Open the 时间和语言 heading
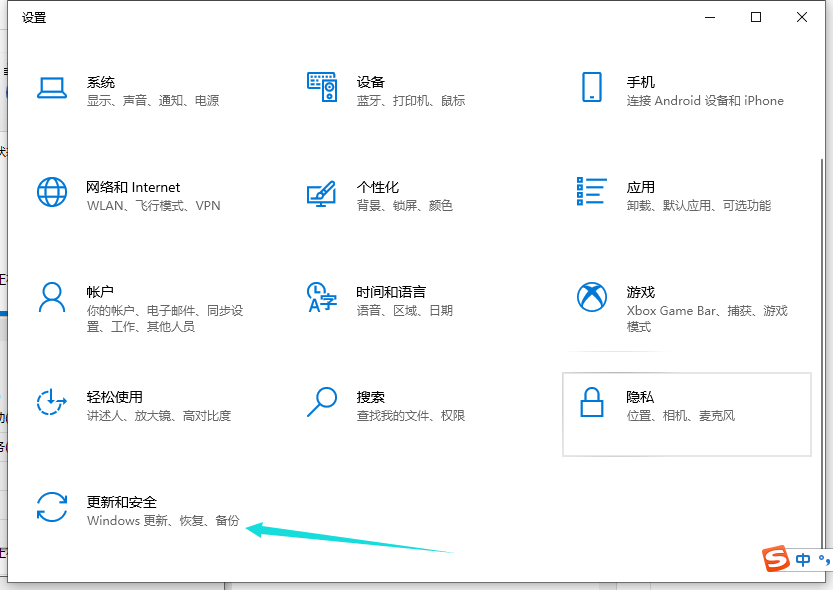 [x=391, y=292]
